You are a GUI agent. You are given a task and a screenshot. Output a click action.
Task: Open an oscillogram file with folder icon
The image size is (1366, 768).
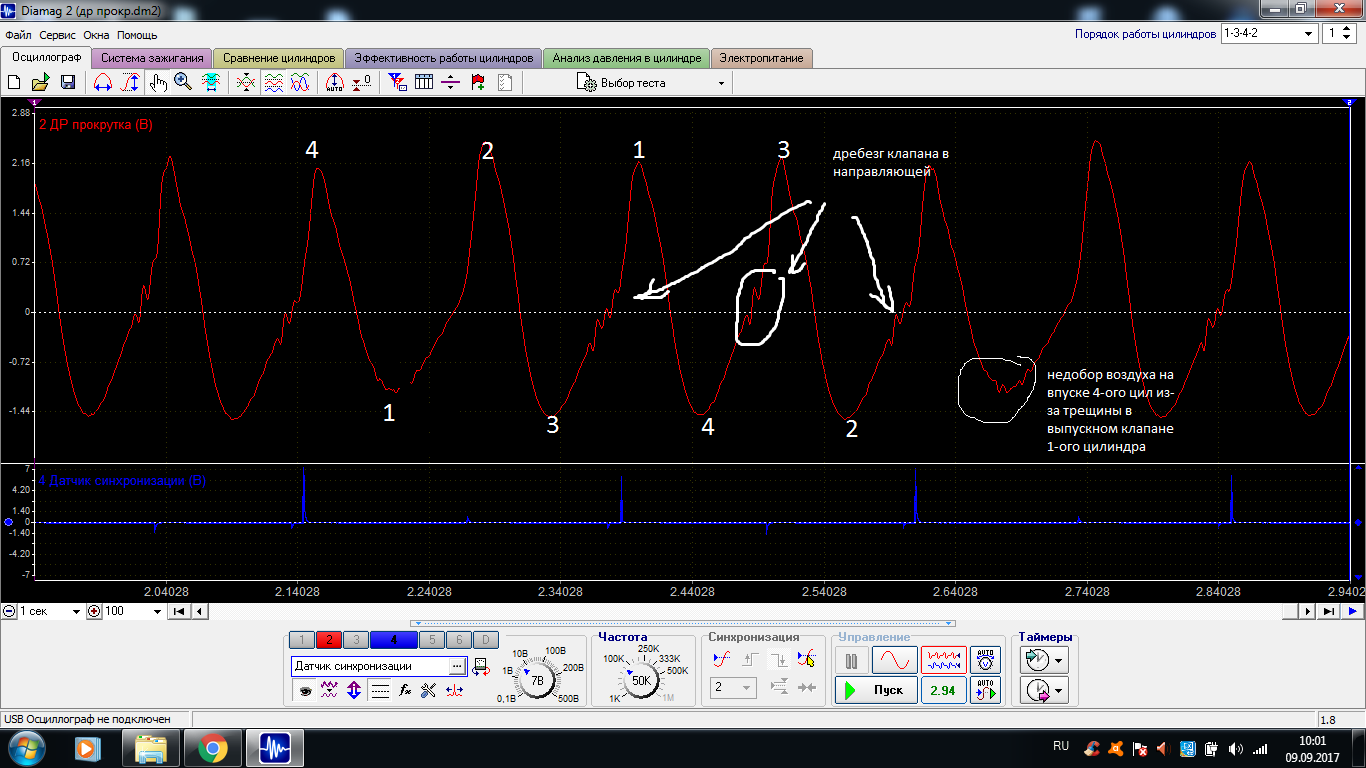(41, 83)
